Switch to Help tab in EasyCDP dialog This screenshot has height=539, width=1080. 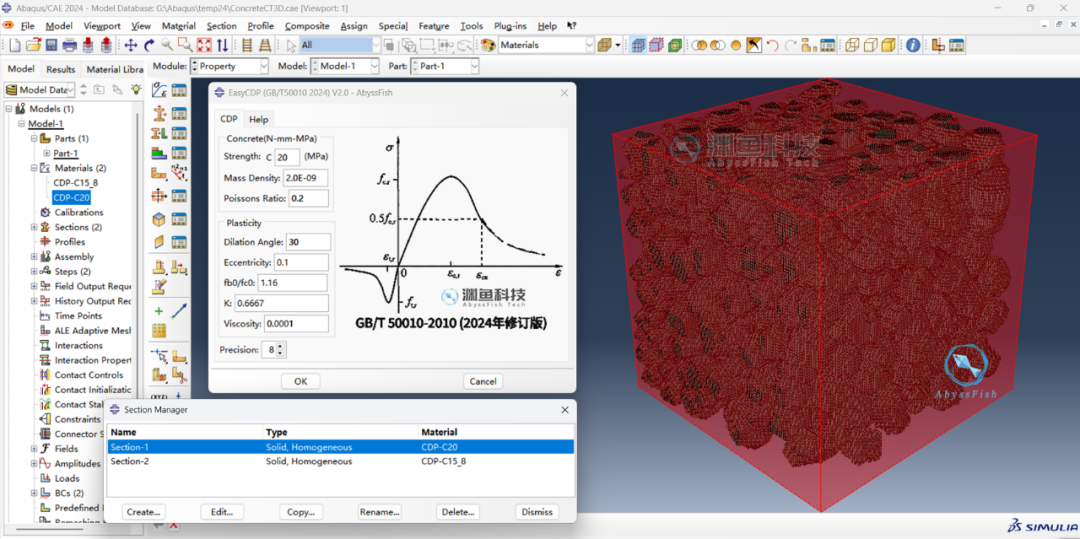[259, 119]
